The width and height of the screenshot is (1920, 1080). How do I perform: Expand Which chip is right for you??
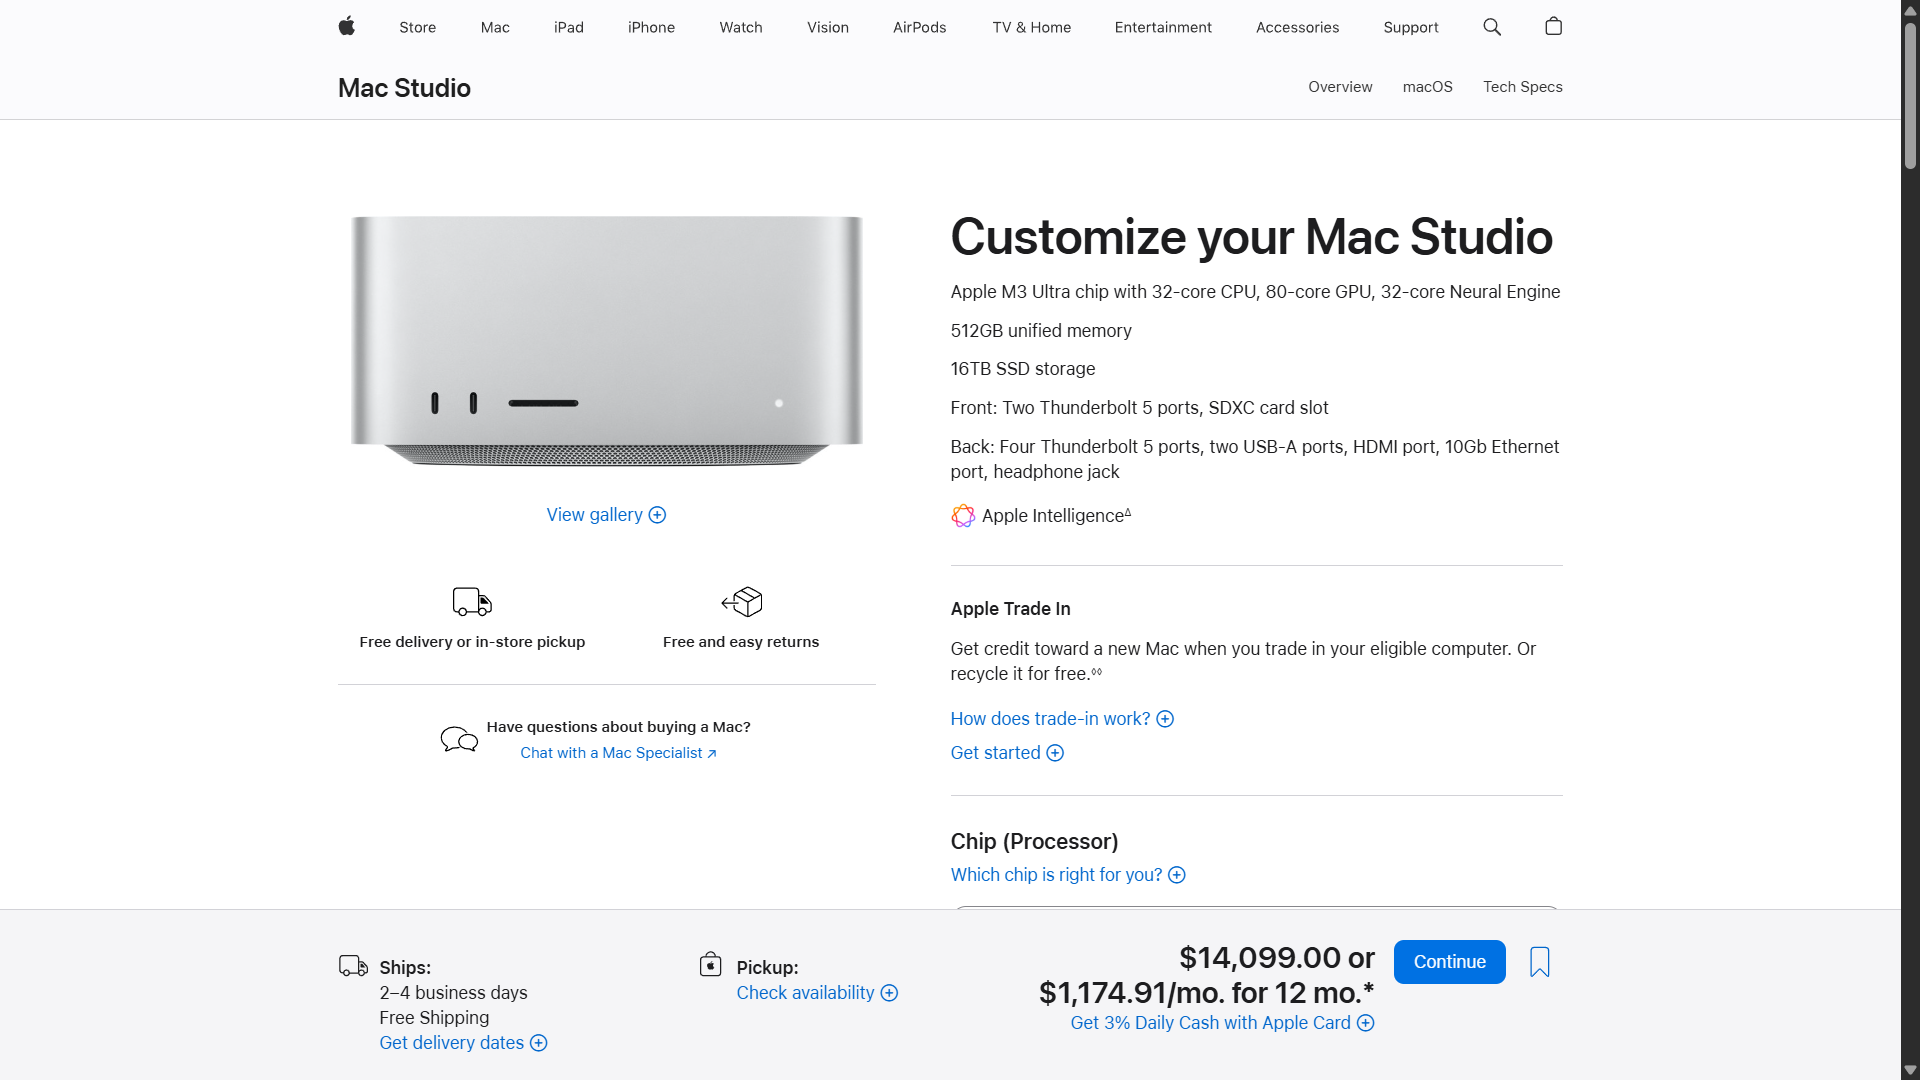click(1067, 875)
